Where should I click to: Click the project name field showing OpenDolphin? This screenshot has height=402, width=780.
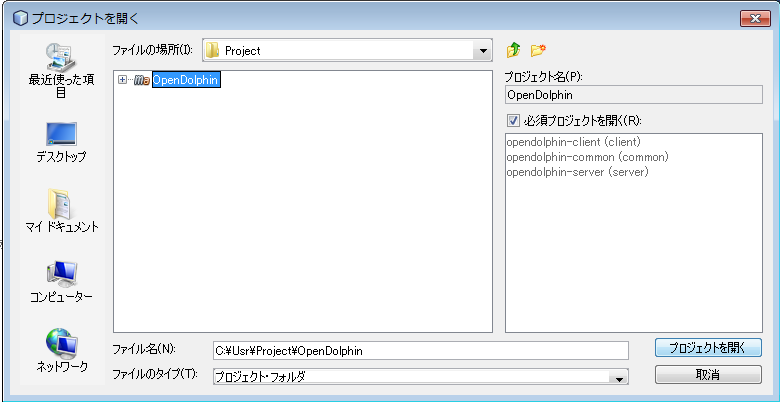(634, 95)
